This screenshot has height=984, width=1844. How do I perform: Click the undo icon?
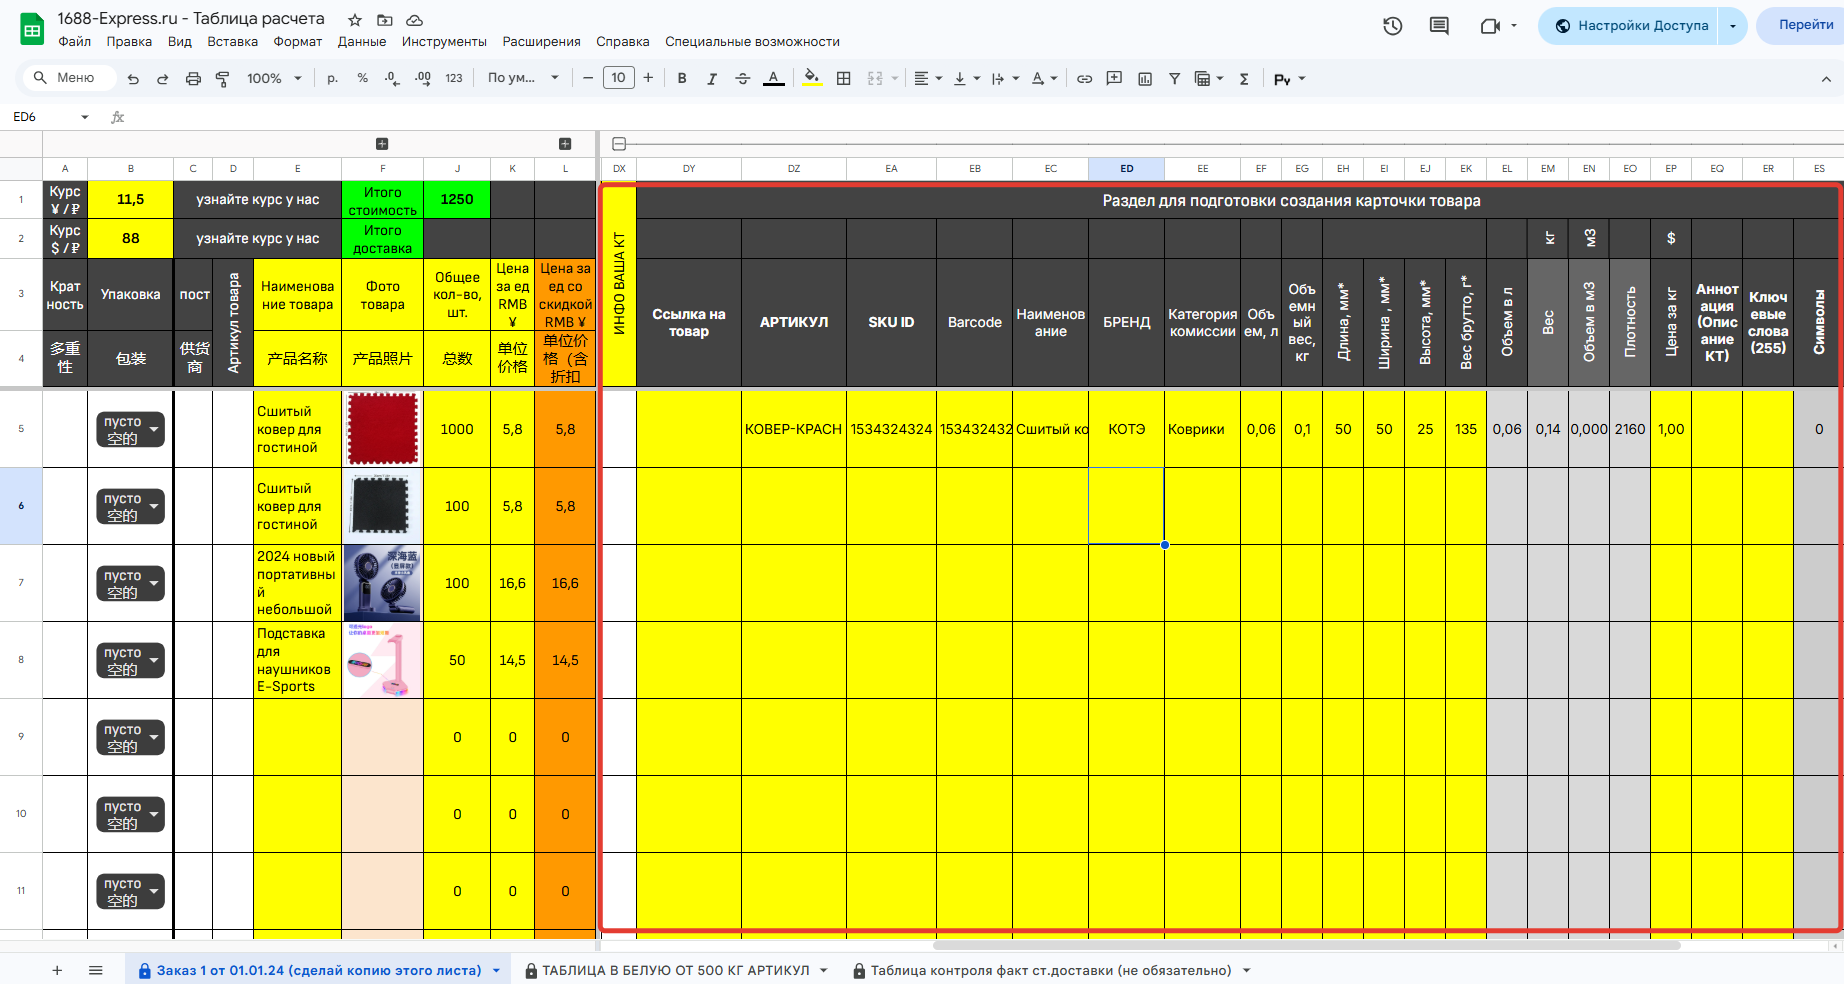[x=133, y=79]
